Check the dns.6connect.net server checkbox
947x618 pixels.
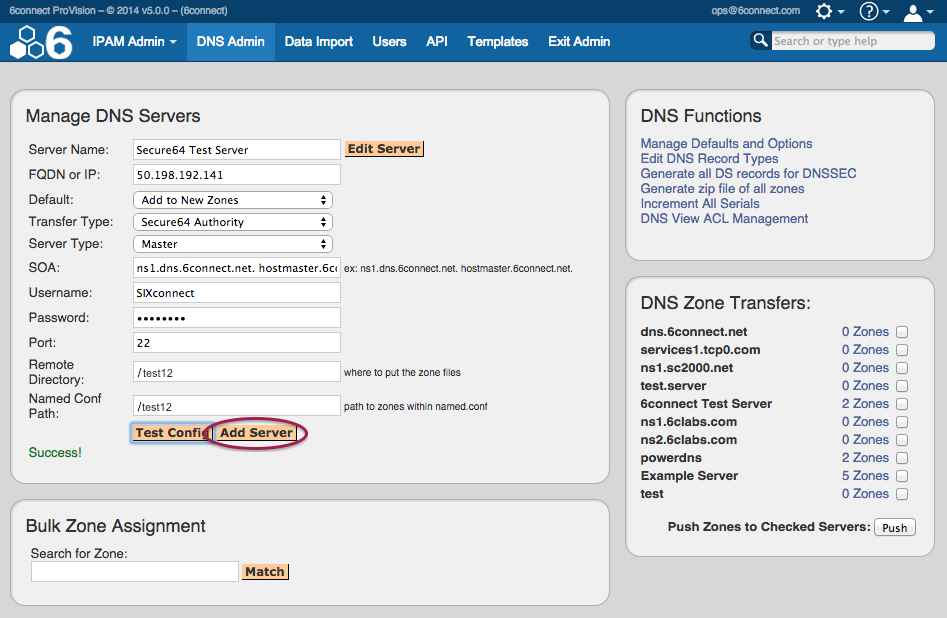pyautogui.click(x=902, y=332)
